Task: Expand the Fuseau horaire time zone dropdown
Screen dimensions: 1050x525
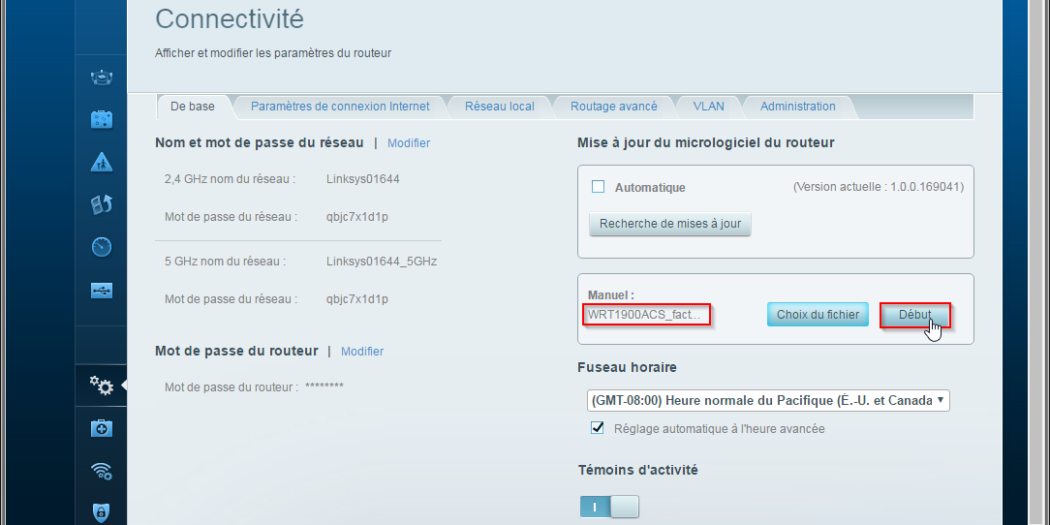Action: (767, 400)
